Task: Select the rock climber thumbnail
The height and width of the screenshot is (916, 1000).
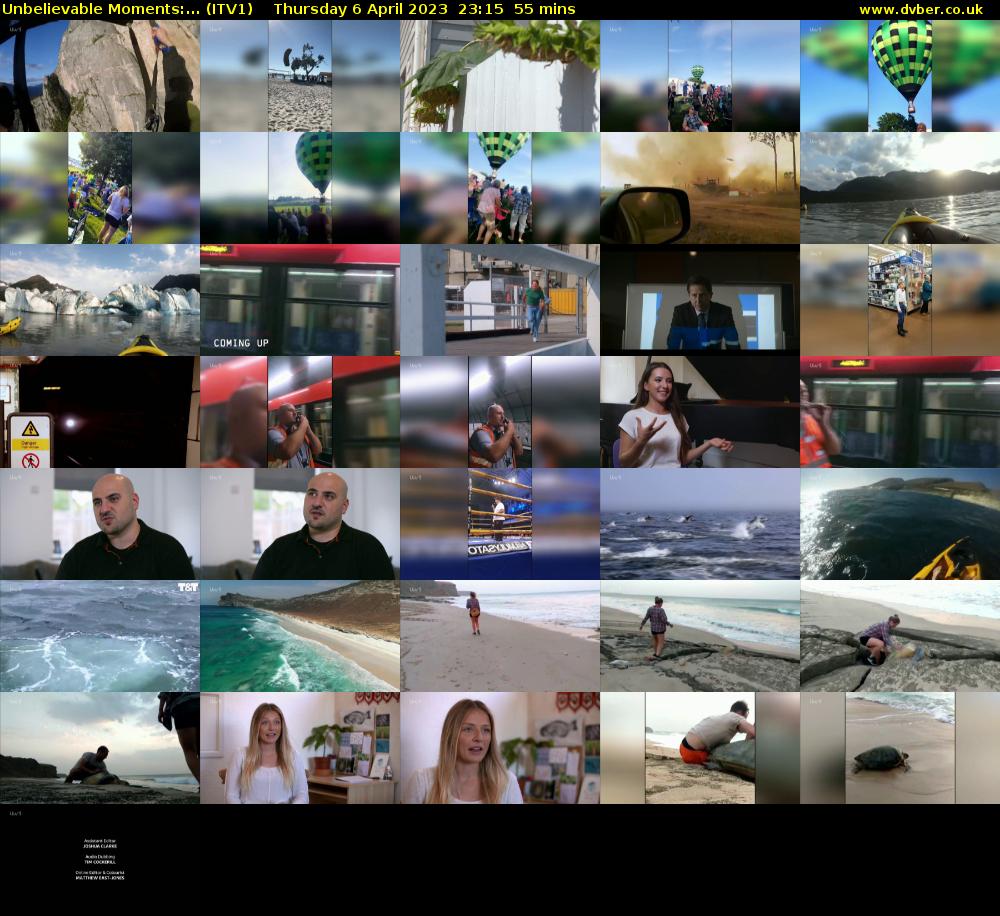Action: pyautogui.click(x=100, y=76)
